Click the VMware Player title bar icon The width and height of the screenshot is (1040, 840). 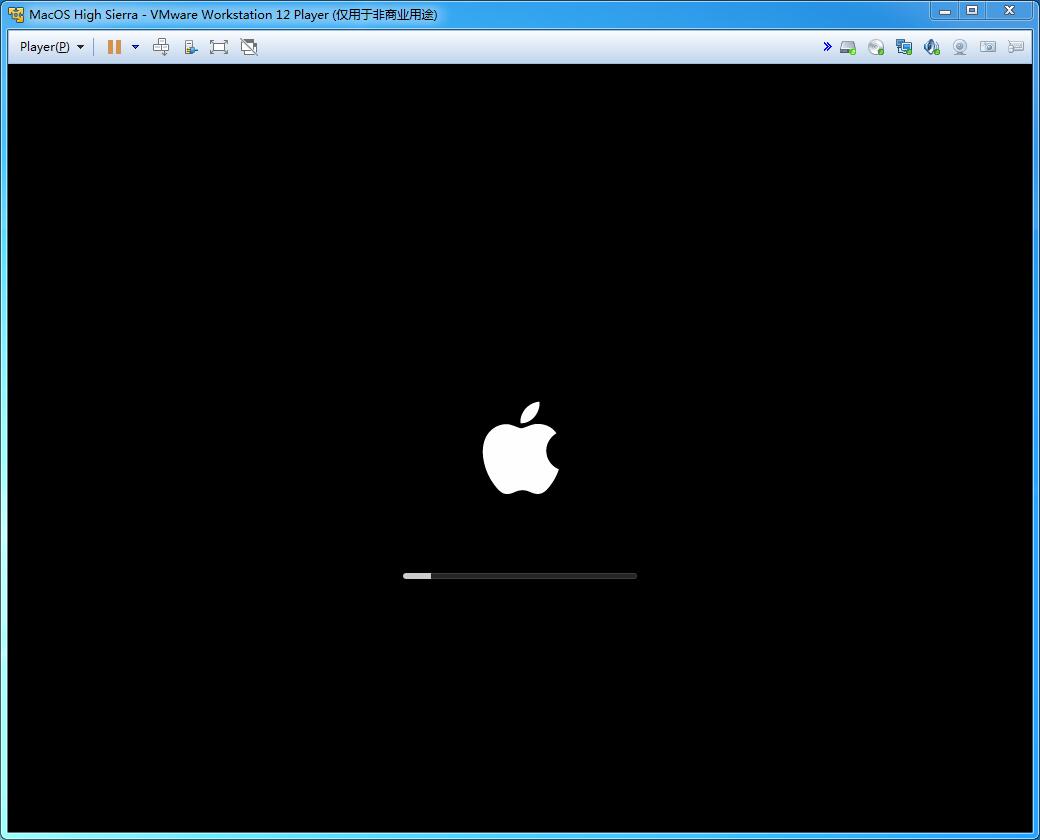pos(15,14)
